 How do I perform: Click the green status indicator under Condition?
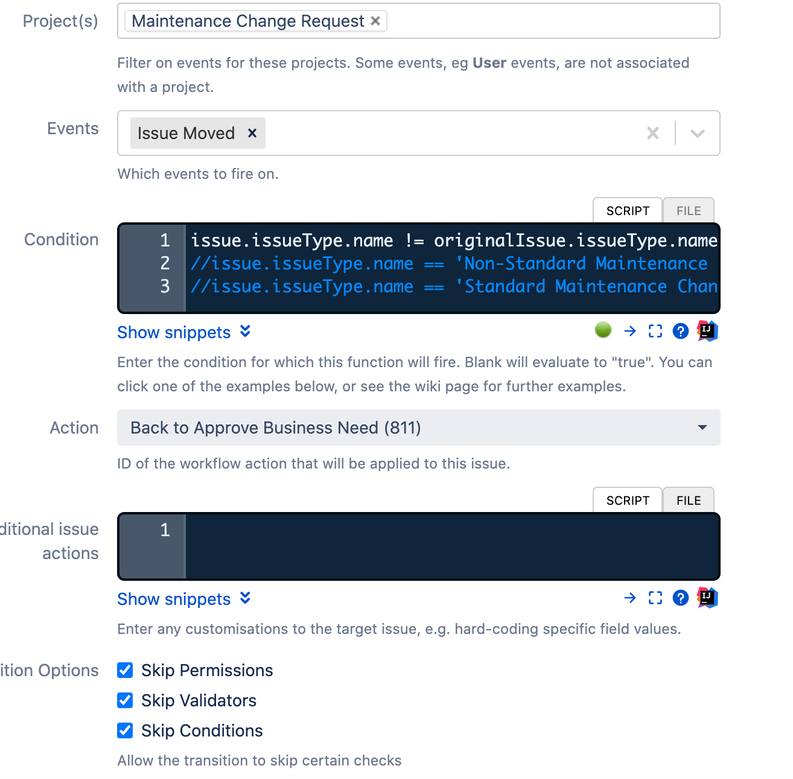(x=603, y=330)
